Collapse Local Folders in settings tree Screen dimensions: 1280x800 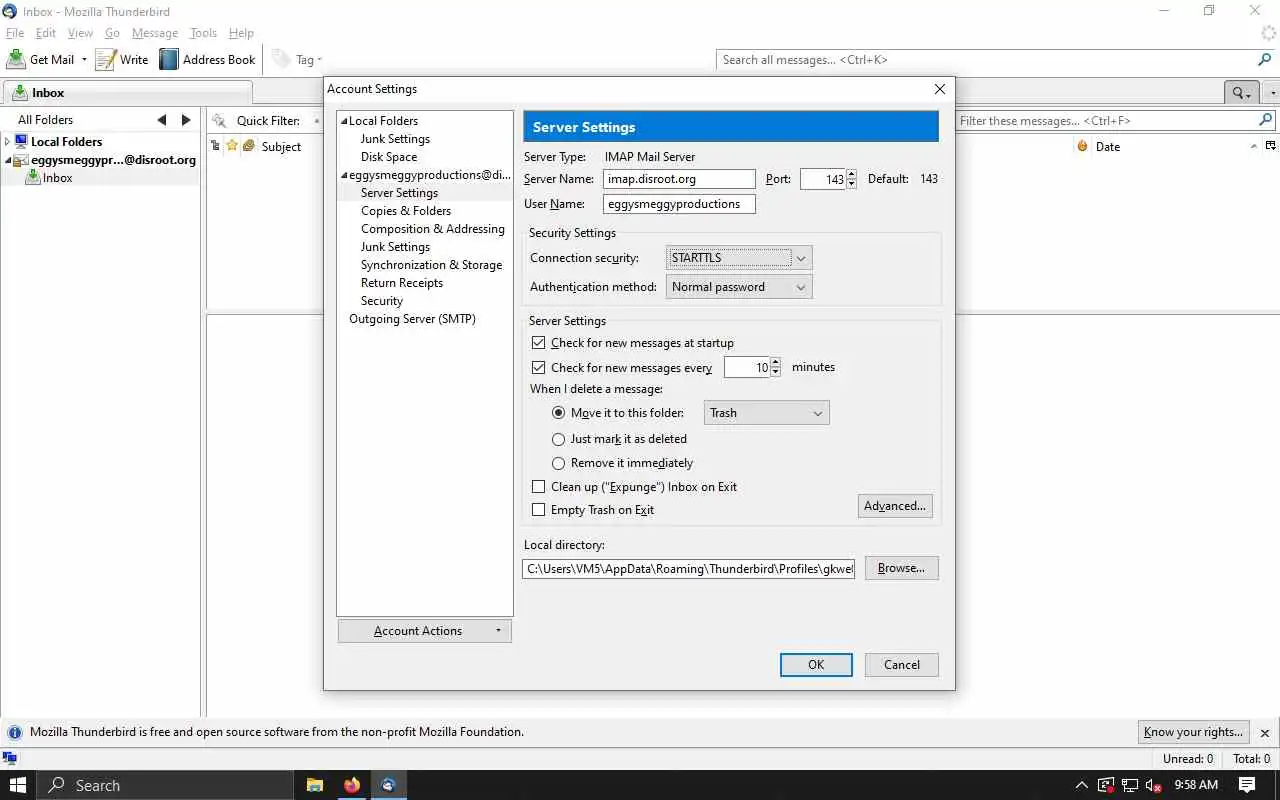coord(344,121)
